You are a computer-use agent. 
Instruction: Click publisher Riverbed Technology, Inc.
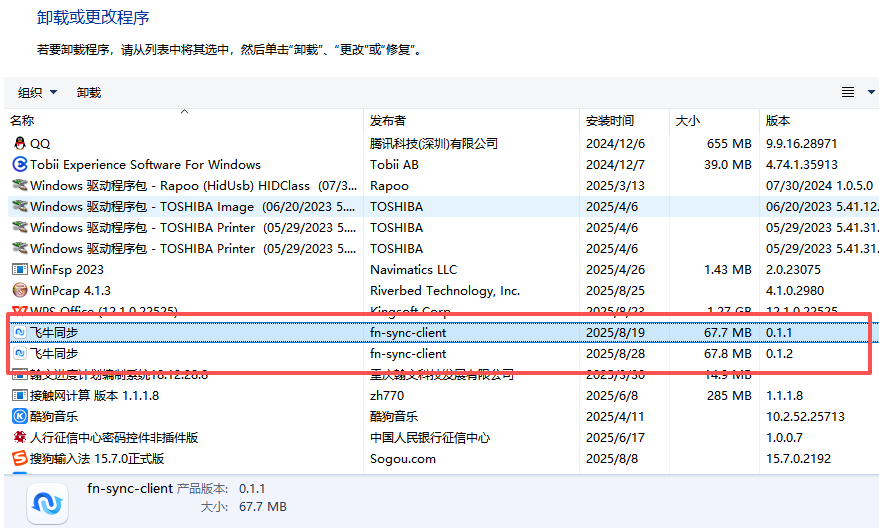pos(445,290)
